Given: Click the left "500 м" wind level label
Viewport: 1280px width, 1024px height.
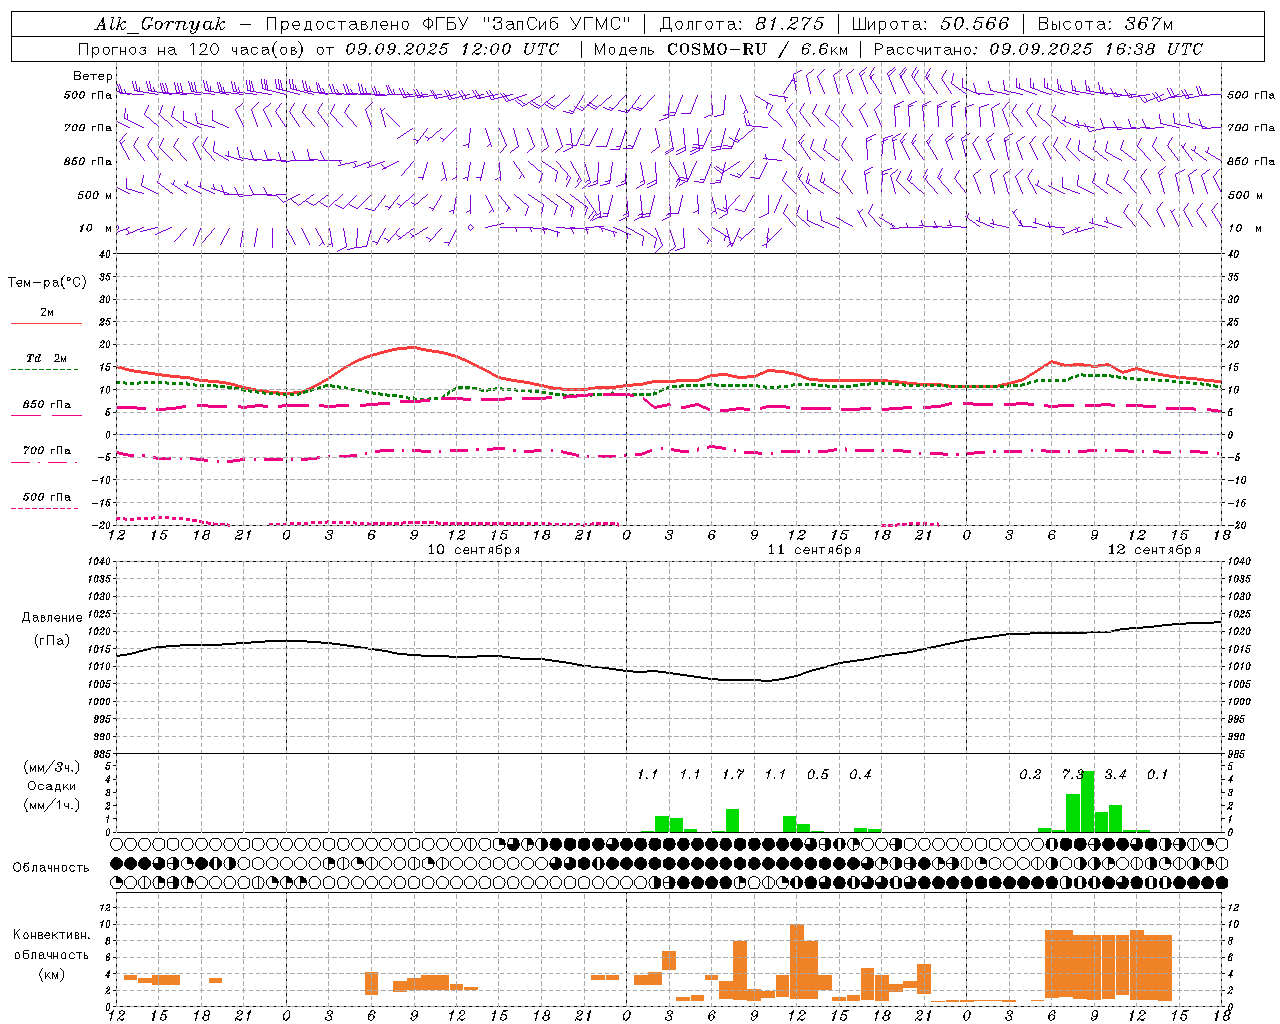Looking at the screenshot, I should [95, 195].
